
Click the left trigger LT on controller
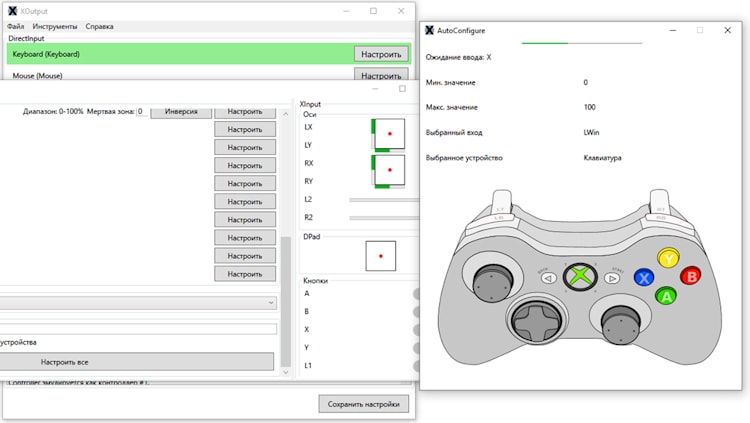click(501, 203)
